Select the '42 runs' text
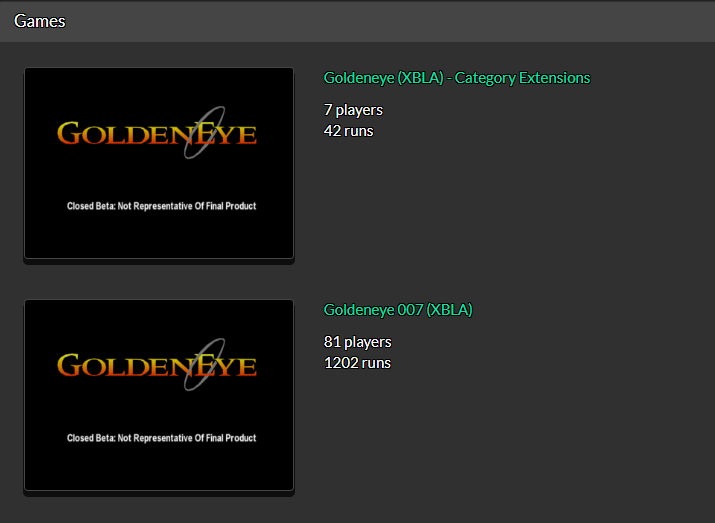715x523 pixels. pyautogui.click(x=349, y=131)
